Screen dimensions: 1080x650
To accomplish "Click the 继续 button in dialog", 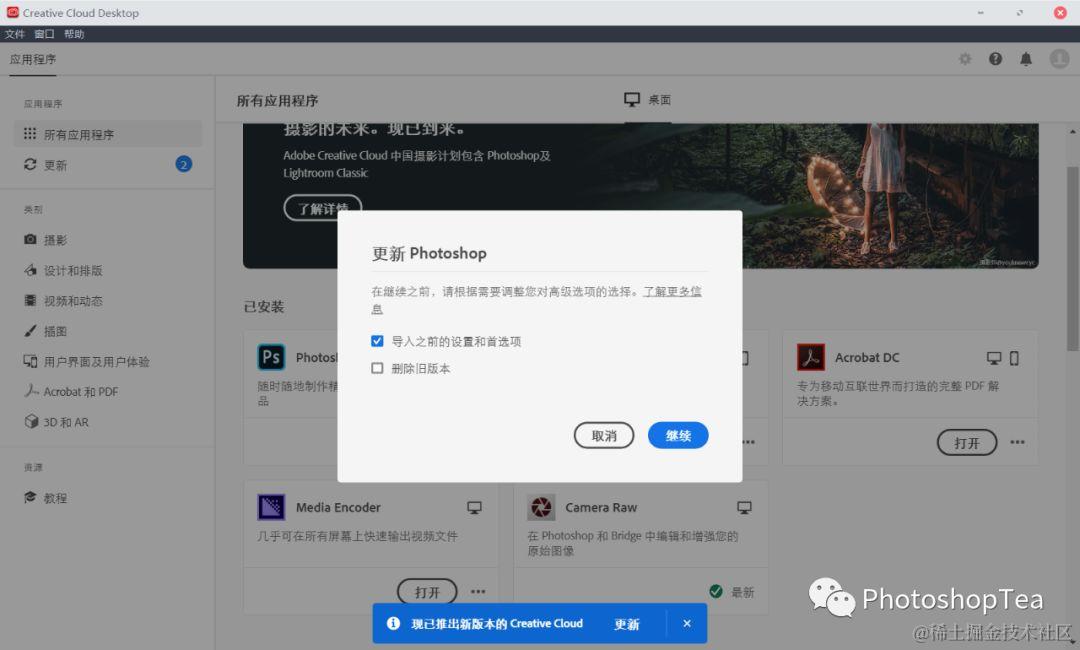I will [x=678, y=435].
